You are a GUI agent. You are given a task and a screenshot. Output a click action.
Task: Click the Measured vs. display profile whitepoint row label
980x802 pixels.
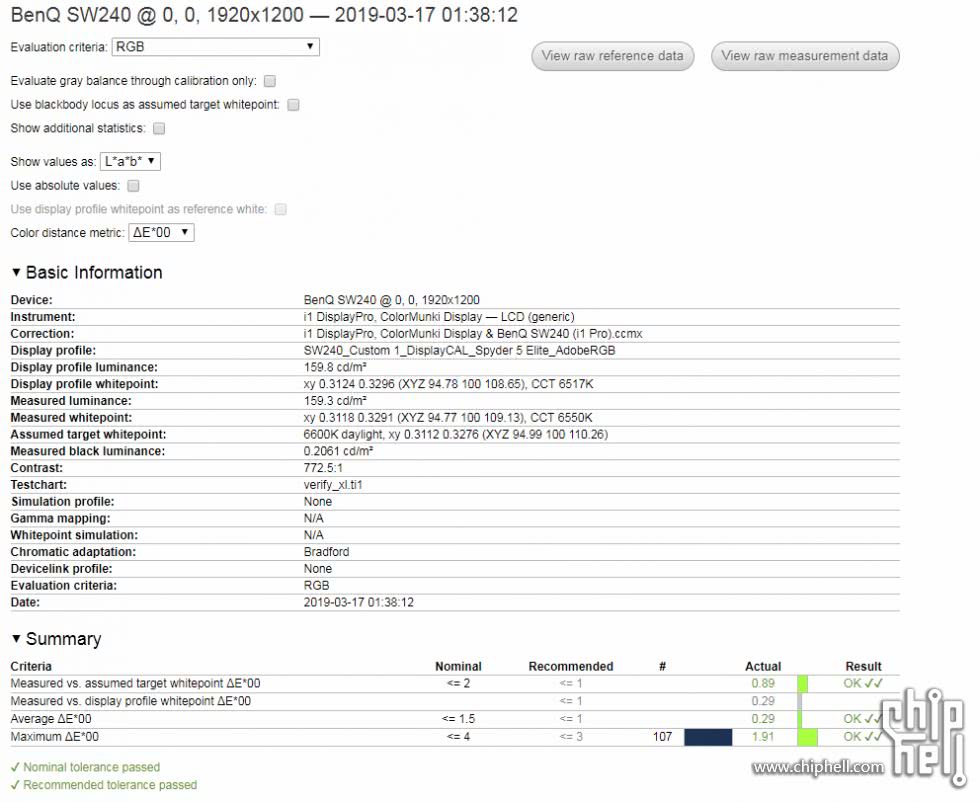coord(131,702)
